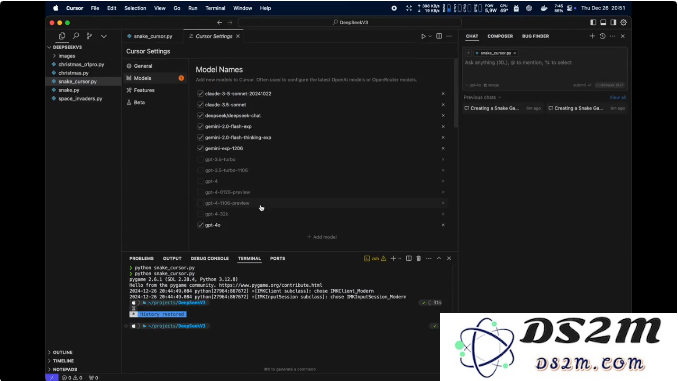Viewport: 678px width, 381px height.
Task: Open the Terminal menu in menu bar
Action: (215, 8)
